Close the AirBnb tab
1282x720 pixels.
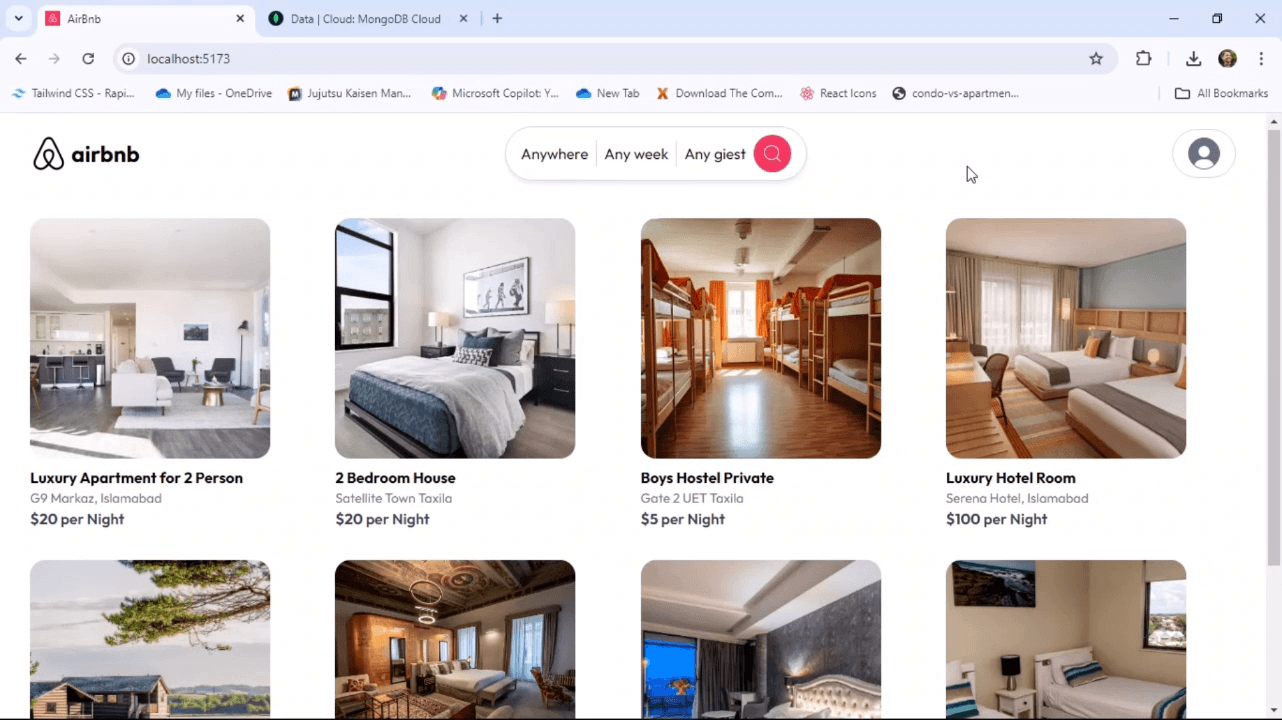(x=240, y=19)
